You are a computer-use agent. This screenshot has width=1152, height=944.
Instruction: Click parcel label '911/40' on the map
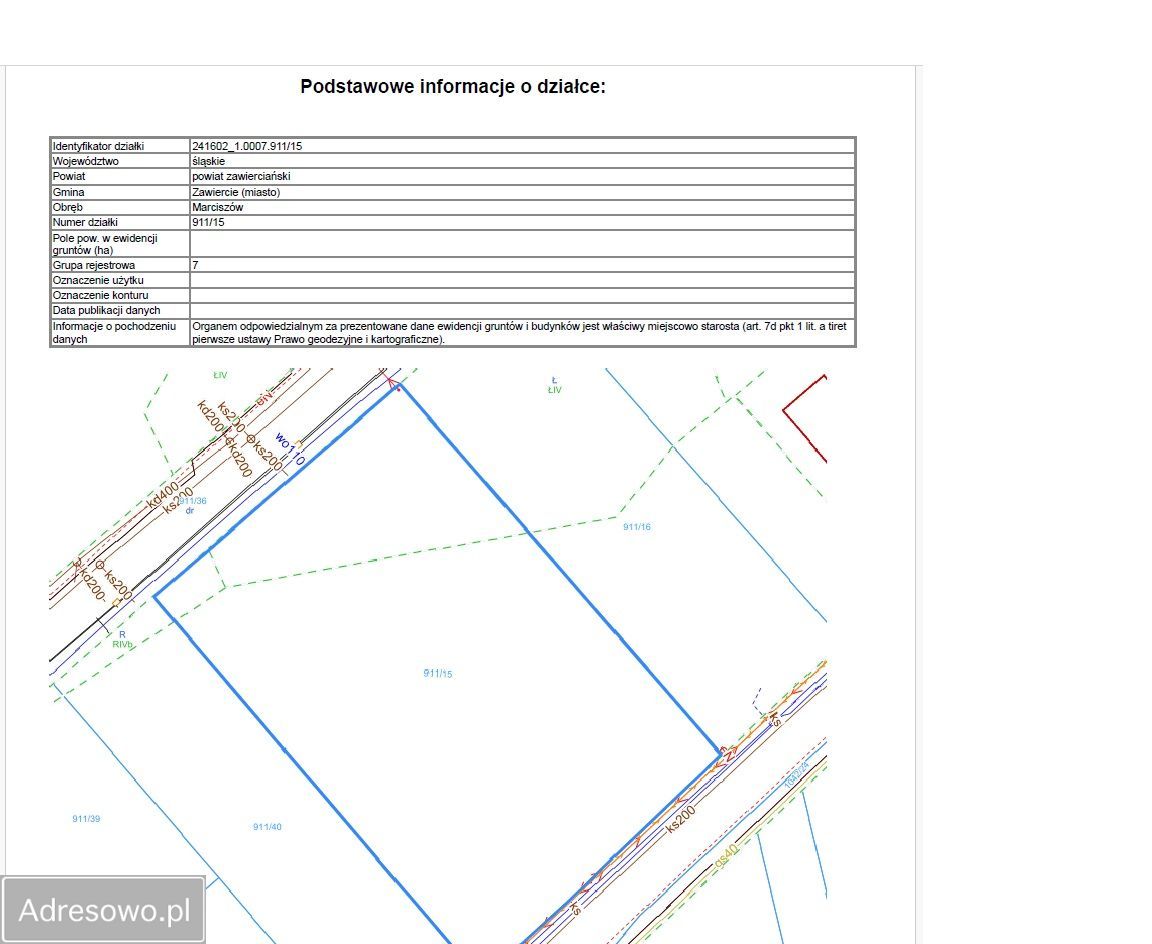point(267,826)
